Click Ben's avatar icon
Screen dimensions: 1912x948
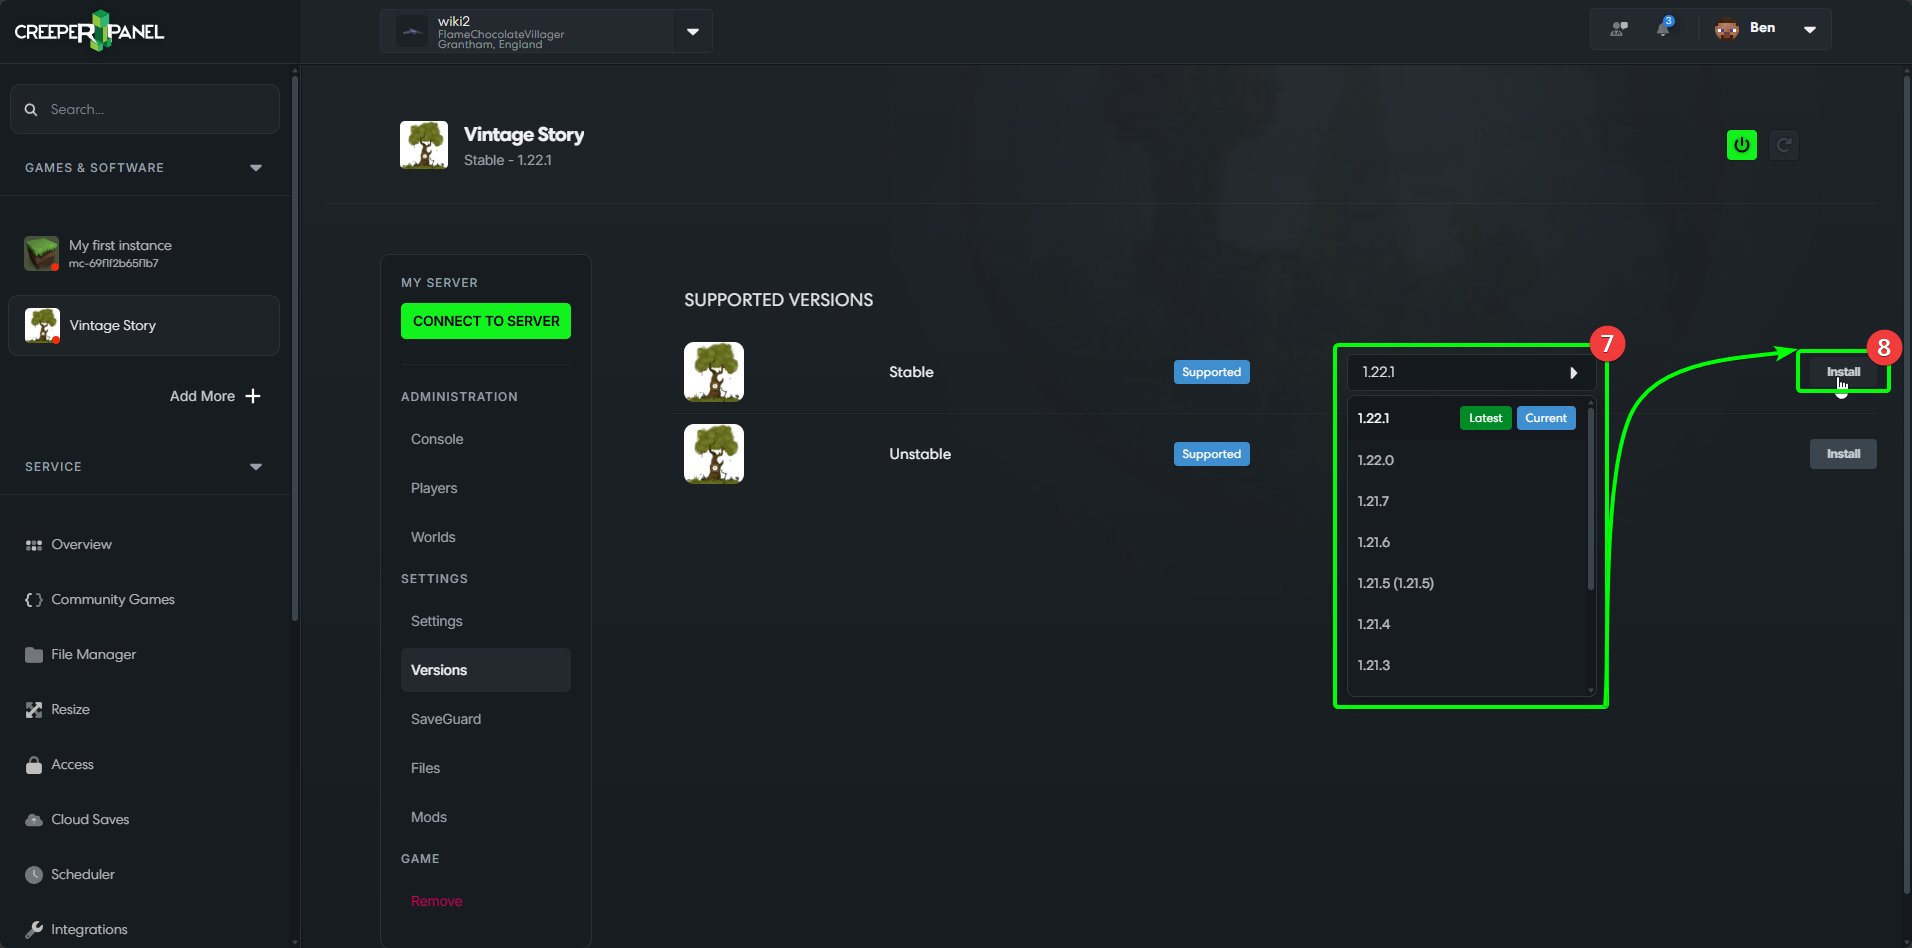[x=1727, y=29]
